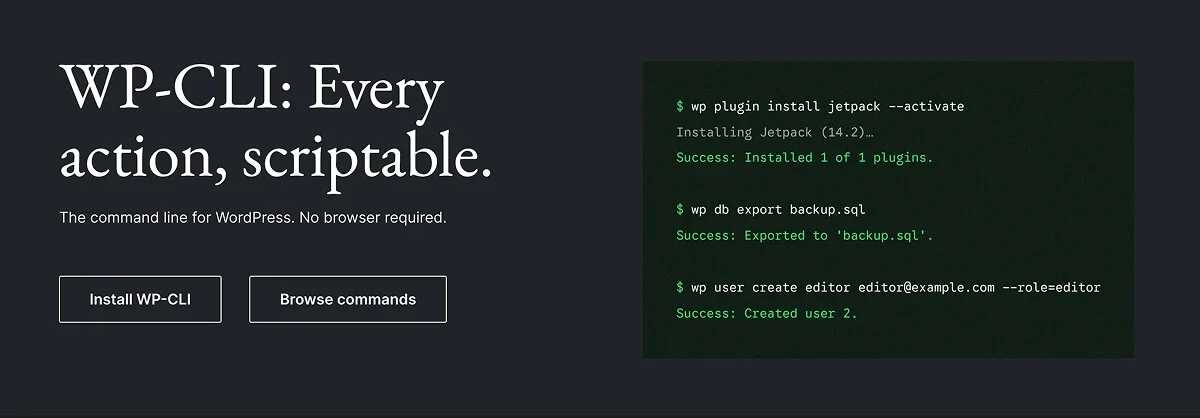Select "Success: Created user 2." output
Screen dimensions: 1200x418
767,314
